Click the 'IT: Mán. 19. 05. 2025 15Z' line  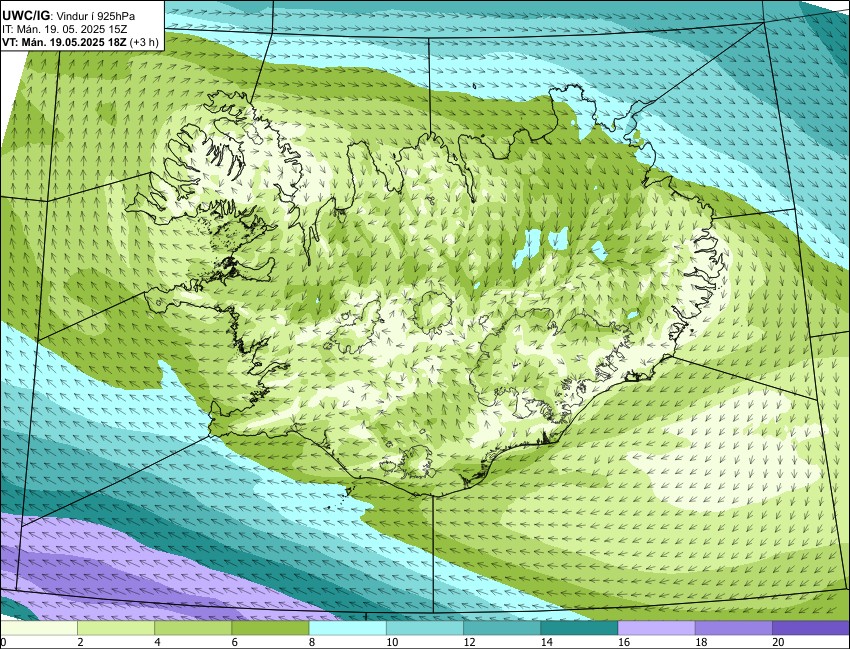coord(64,29)
